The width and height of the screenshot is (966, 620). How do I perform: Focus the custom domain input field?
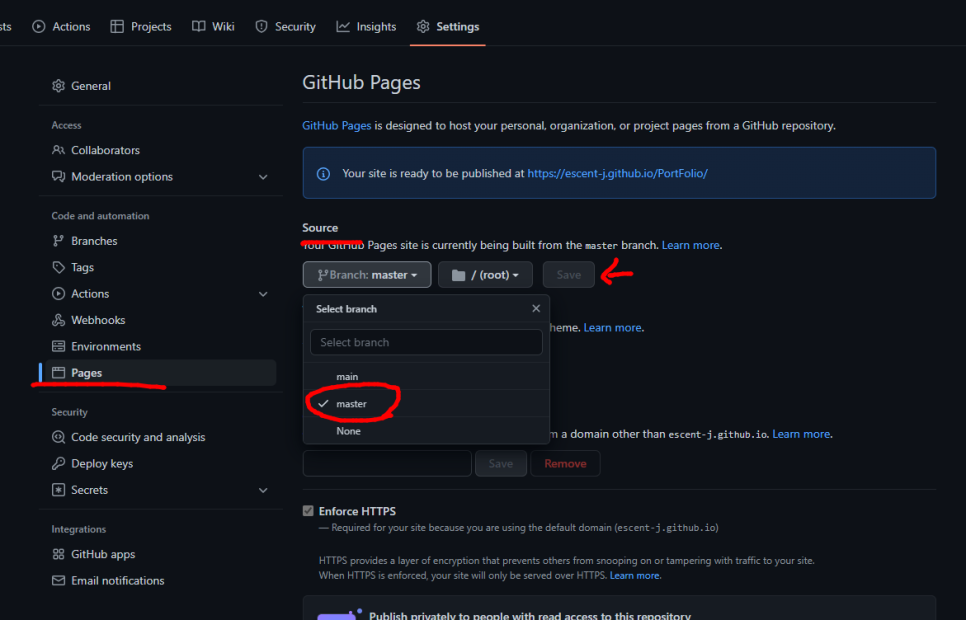tap(387, 463)
